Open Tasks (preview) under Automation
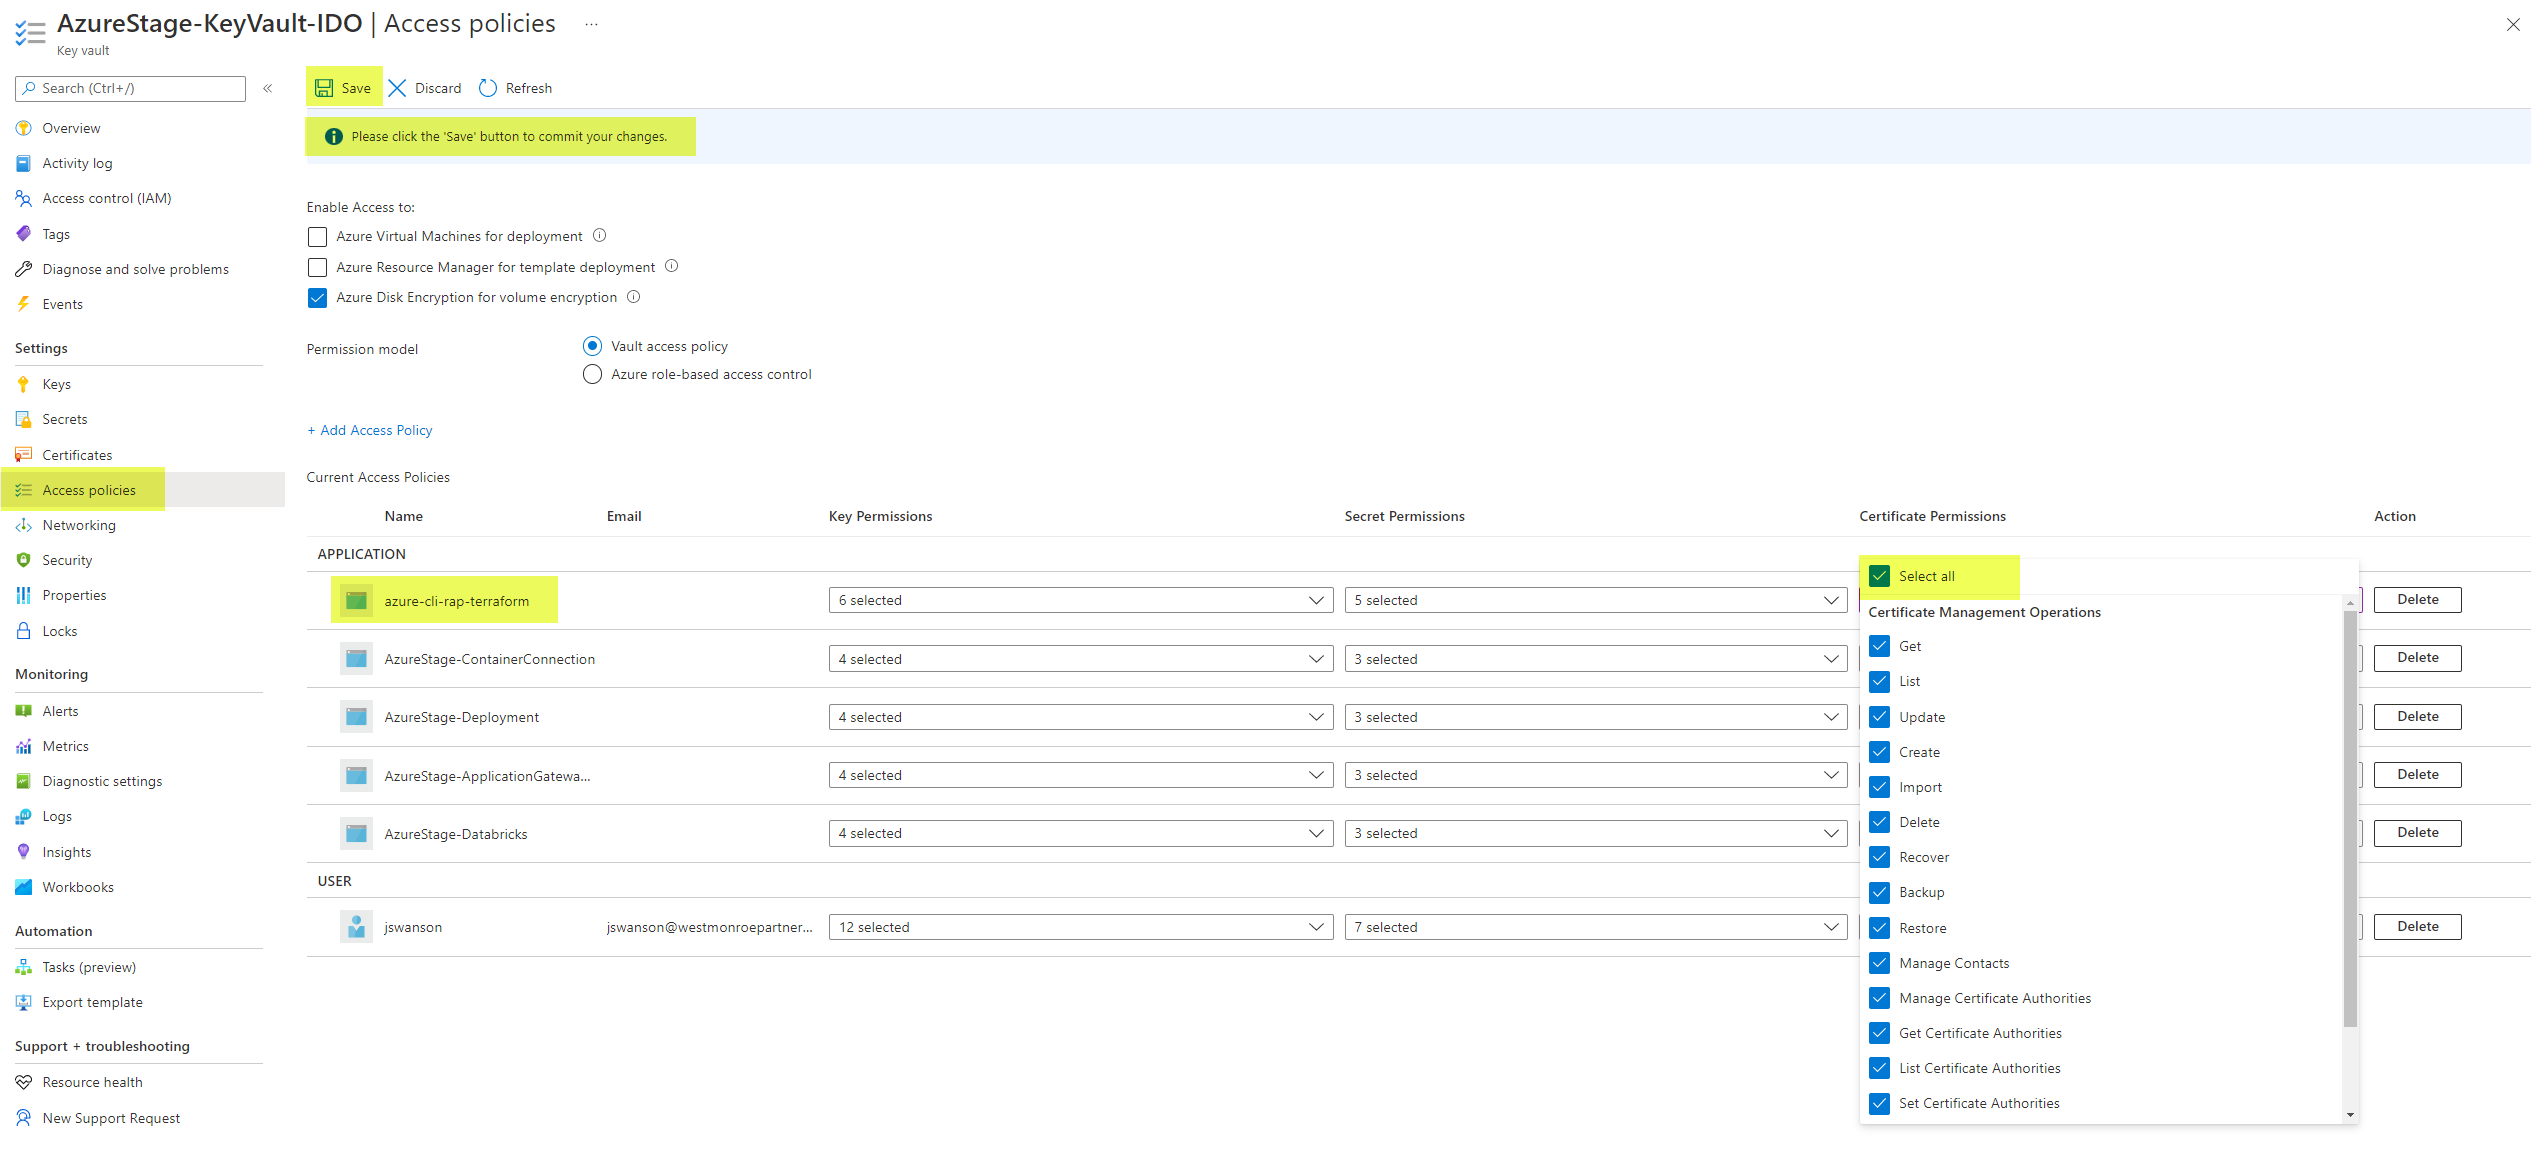 pyautogui.click(x=89, y=967)
